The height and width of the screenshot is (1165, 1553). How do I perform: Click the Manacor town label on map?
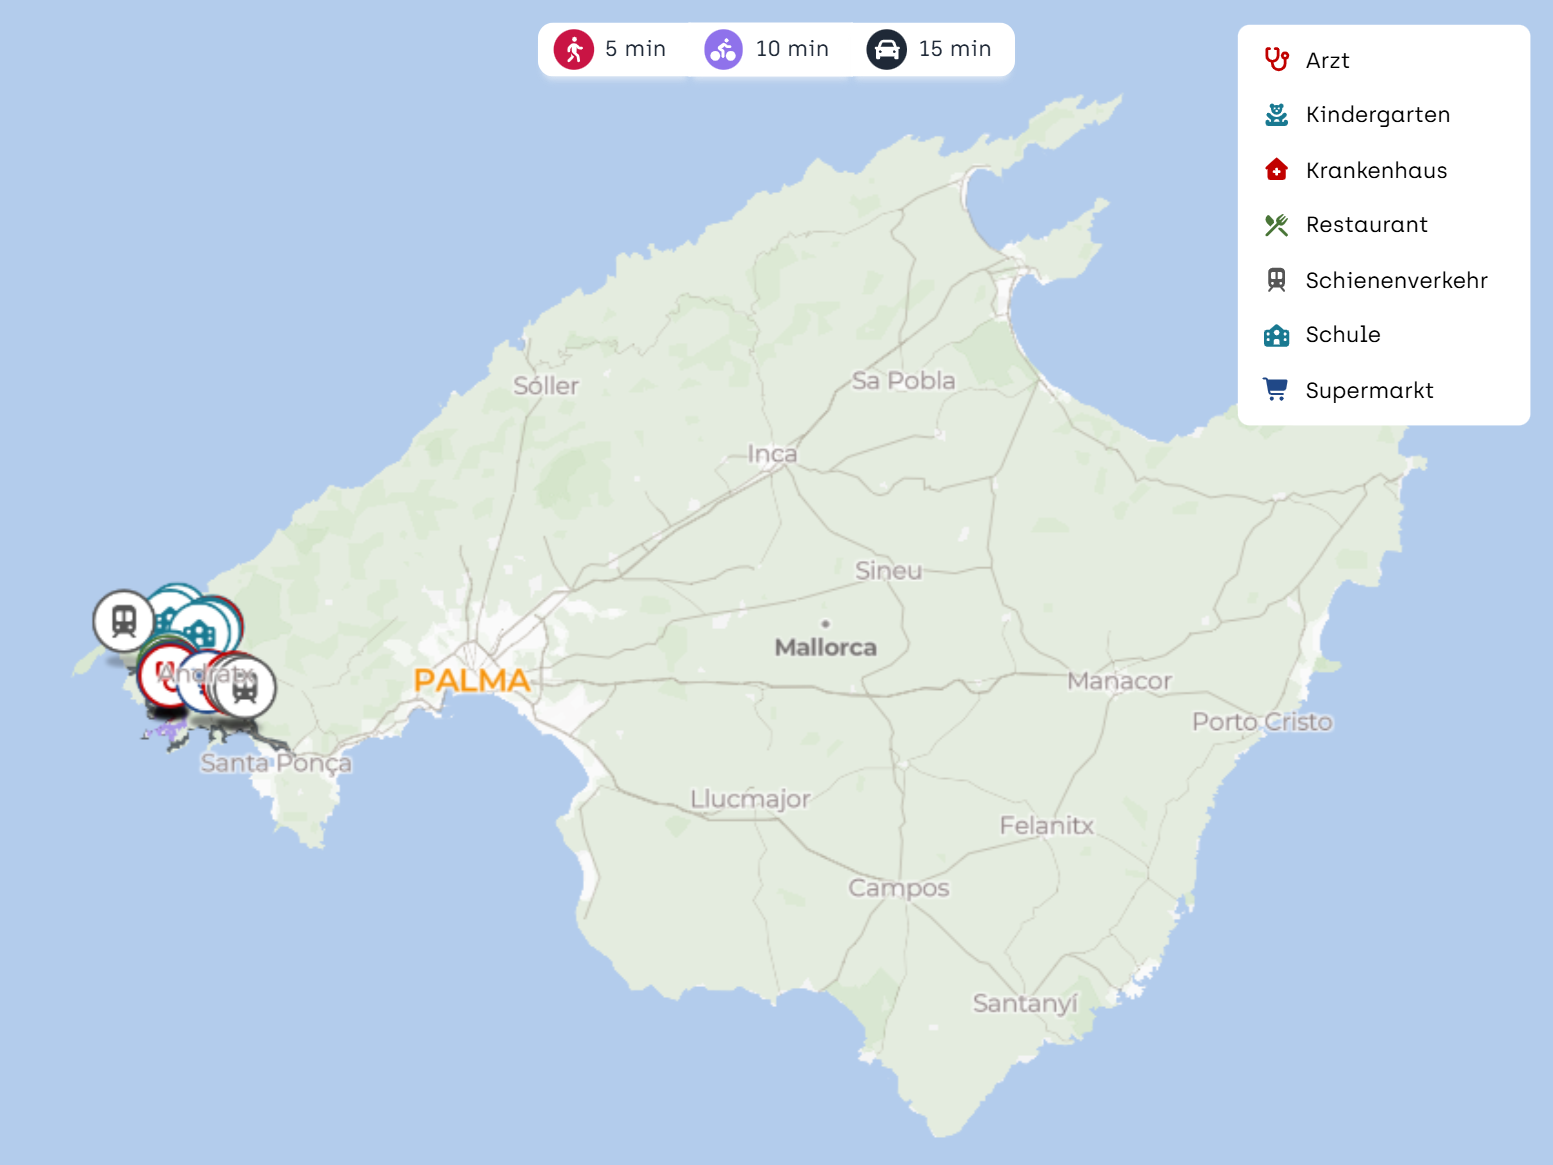1118,681
